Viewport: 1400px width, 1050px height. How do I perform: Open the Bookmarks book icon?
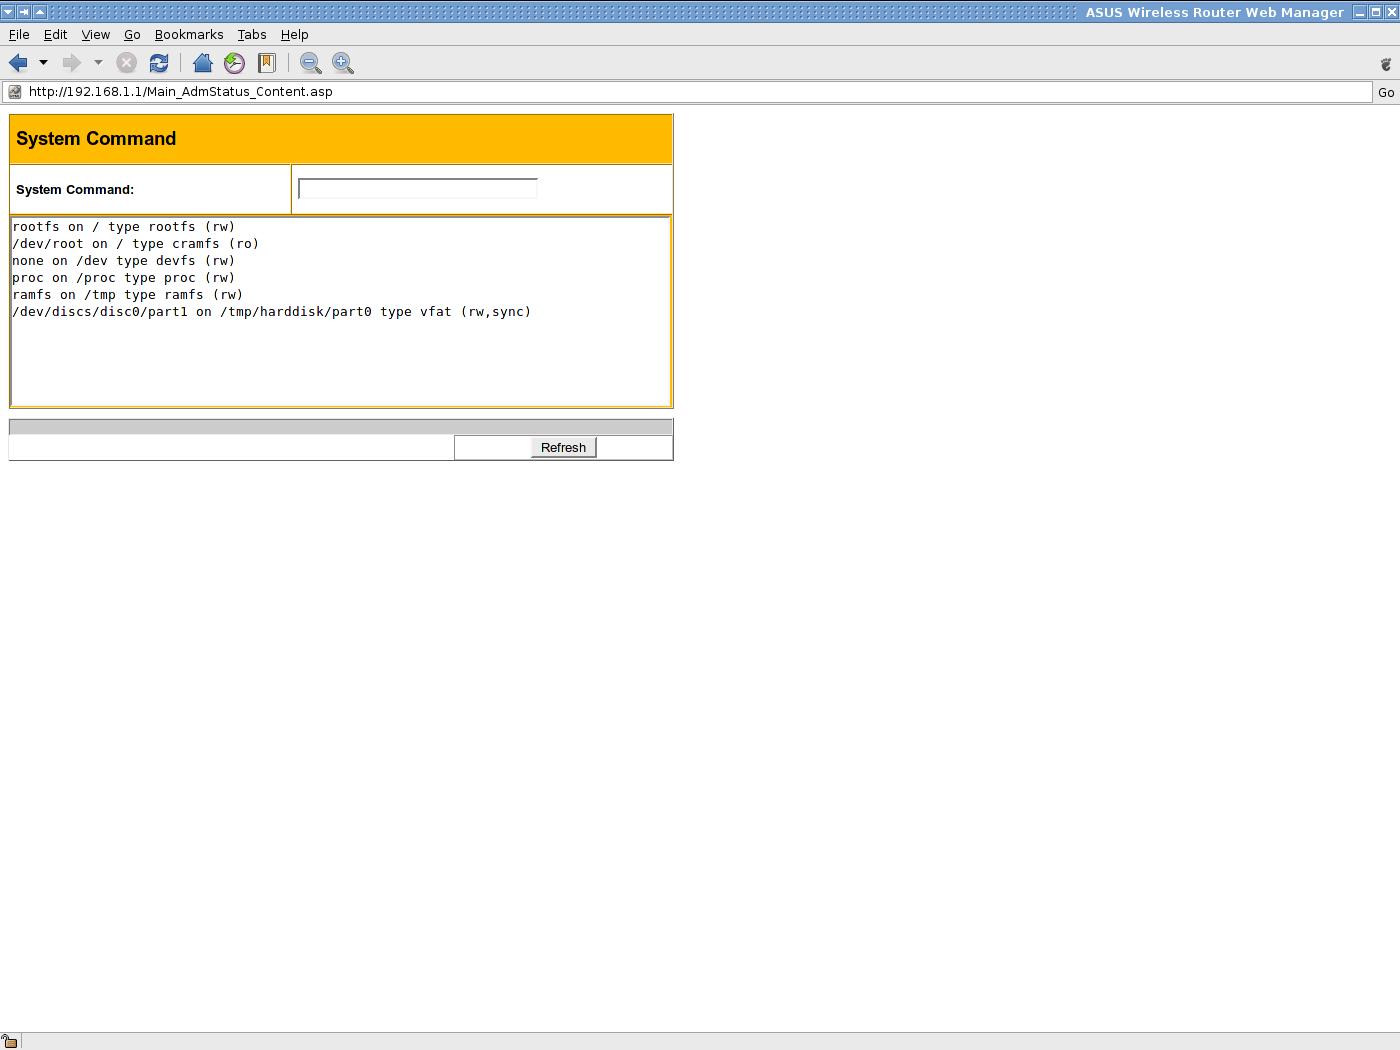click(267, 63)
